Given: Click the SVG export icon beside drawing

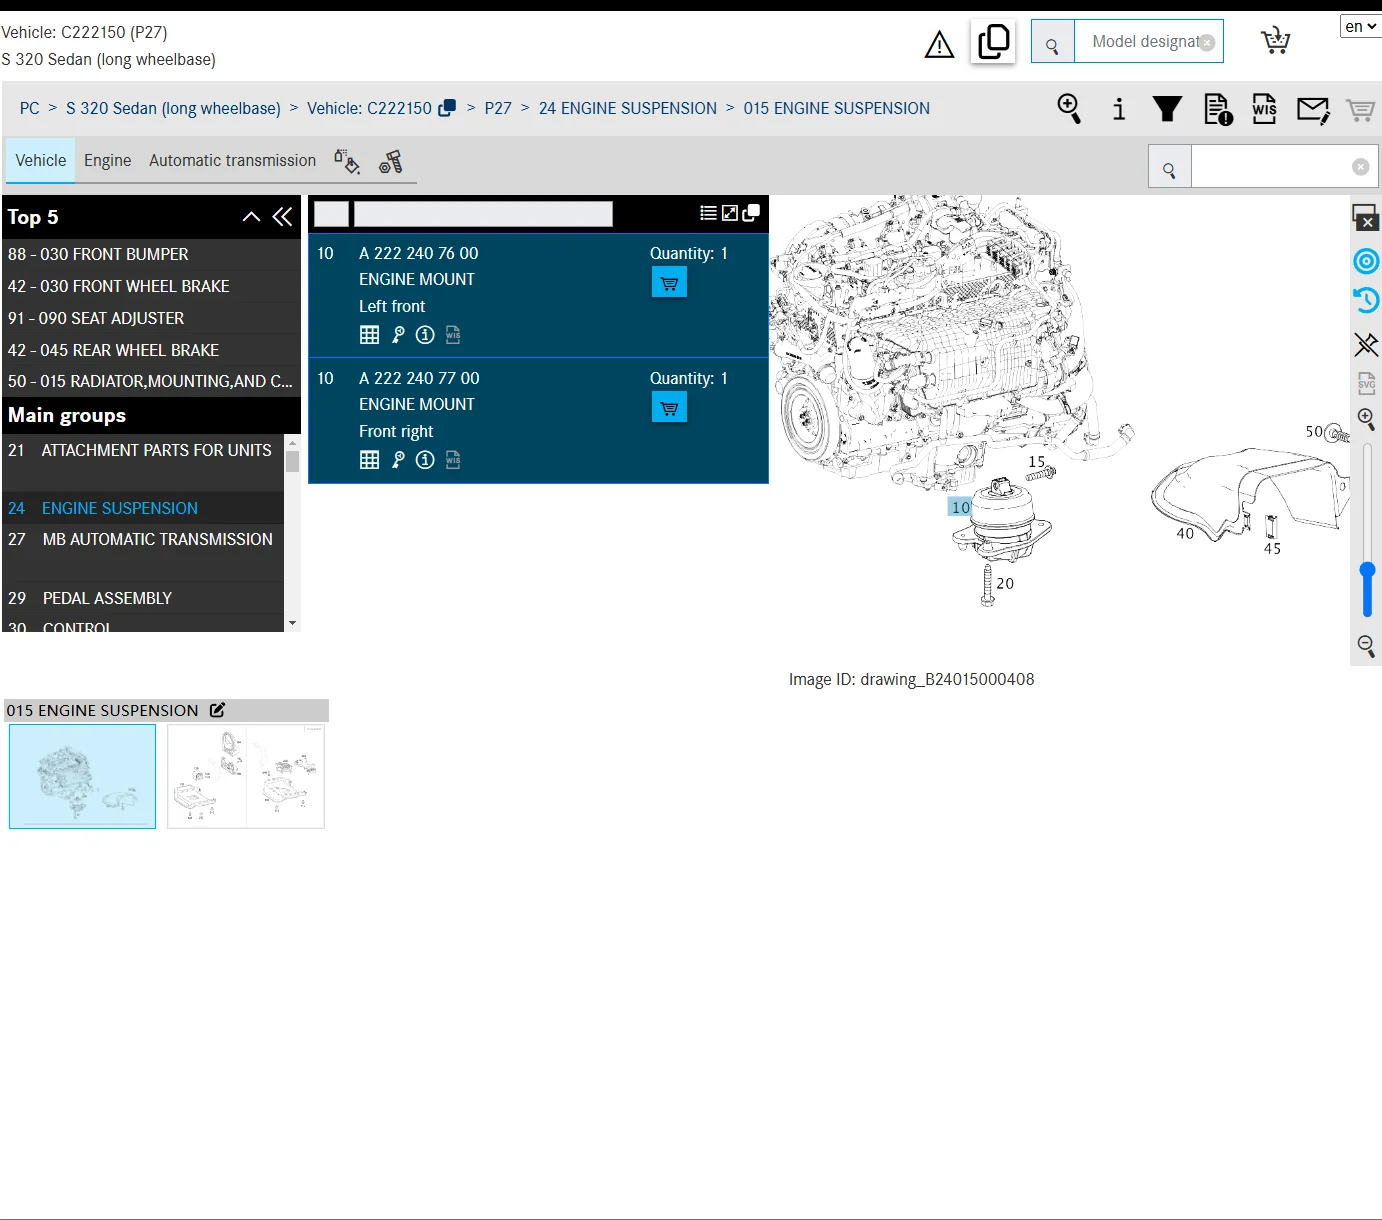Looking at the screenshot, I should tap(1366, 383).
